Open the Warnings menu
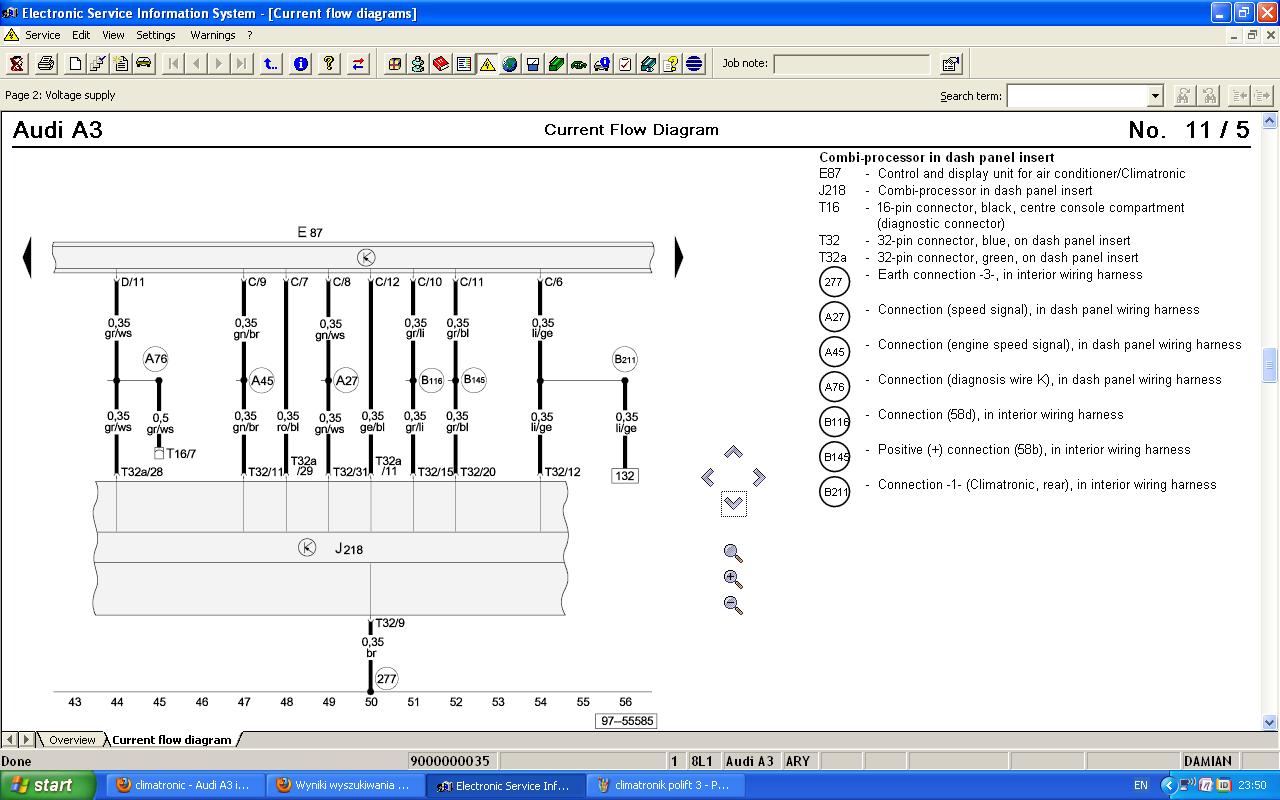This screenshot has height=800, width=1280. 213,35
